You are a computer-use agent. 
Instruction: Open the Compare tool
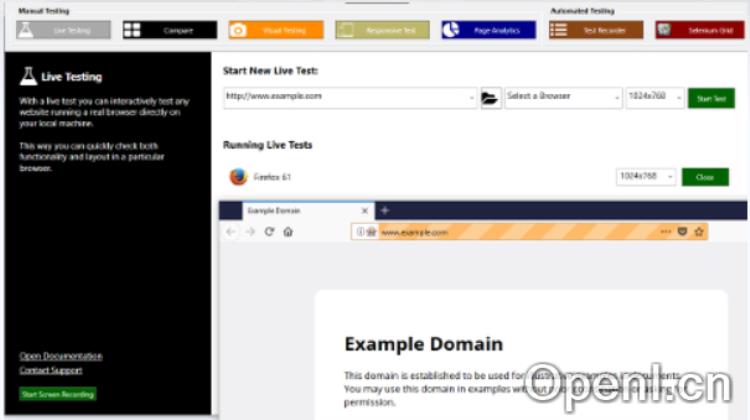point(169,30)
